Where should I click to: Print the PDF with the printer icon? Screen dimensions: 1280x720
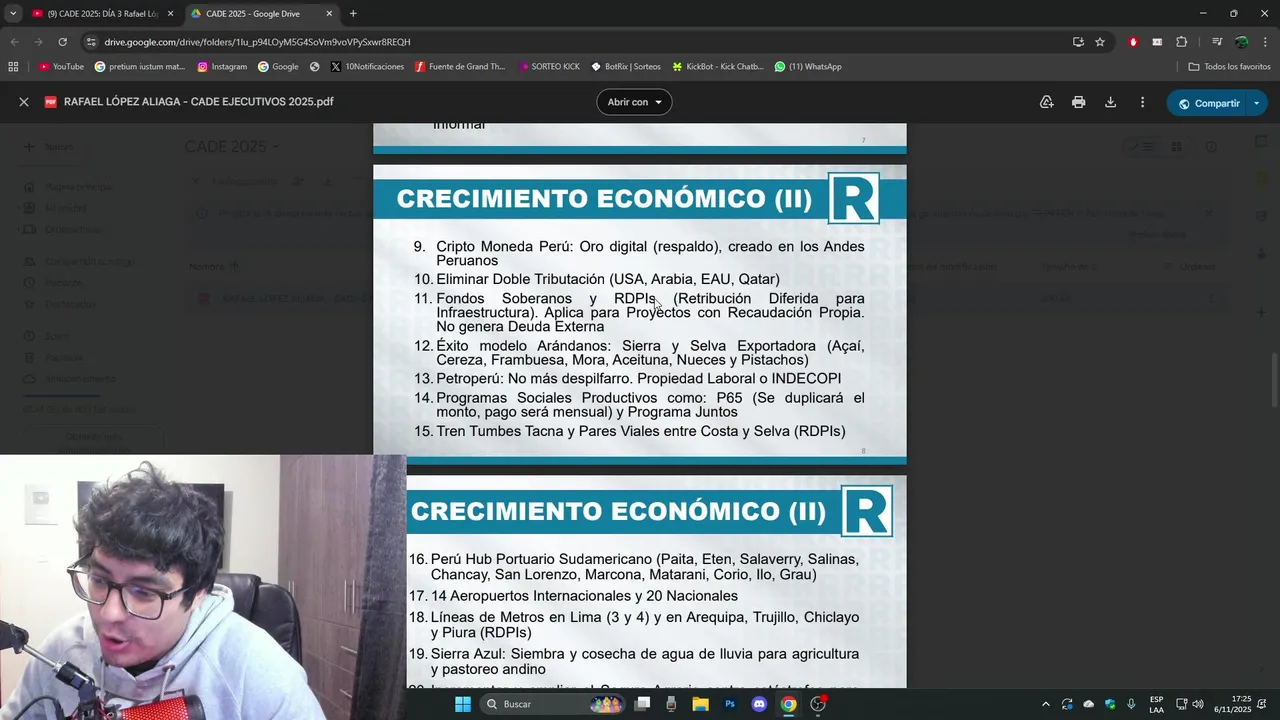pyautogui.click(x=1078, y=102)
